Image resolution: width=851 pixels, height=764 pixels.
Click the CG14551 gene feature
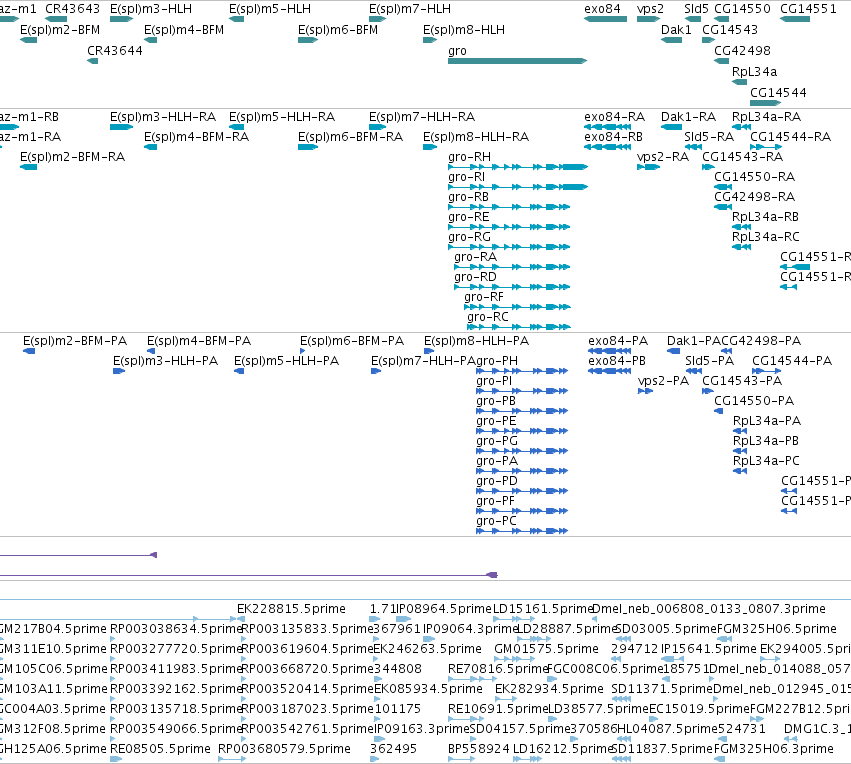[x=795, y=19]
